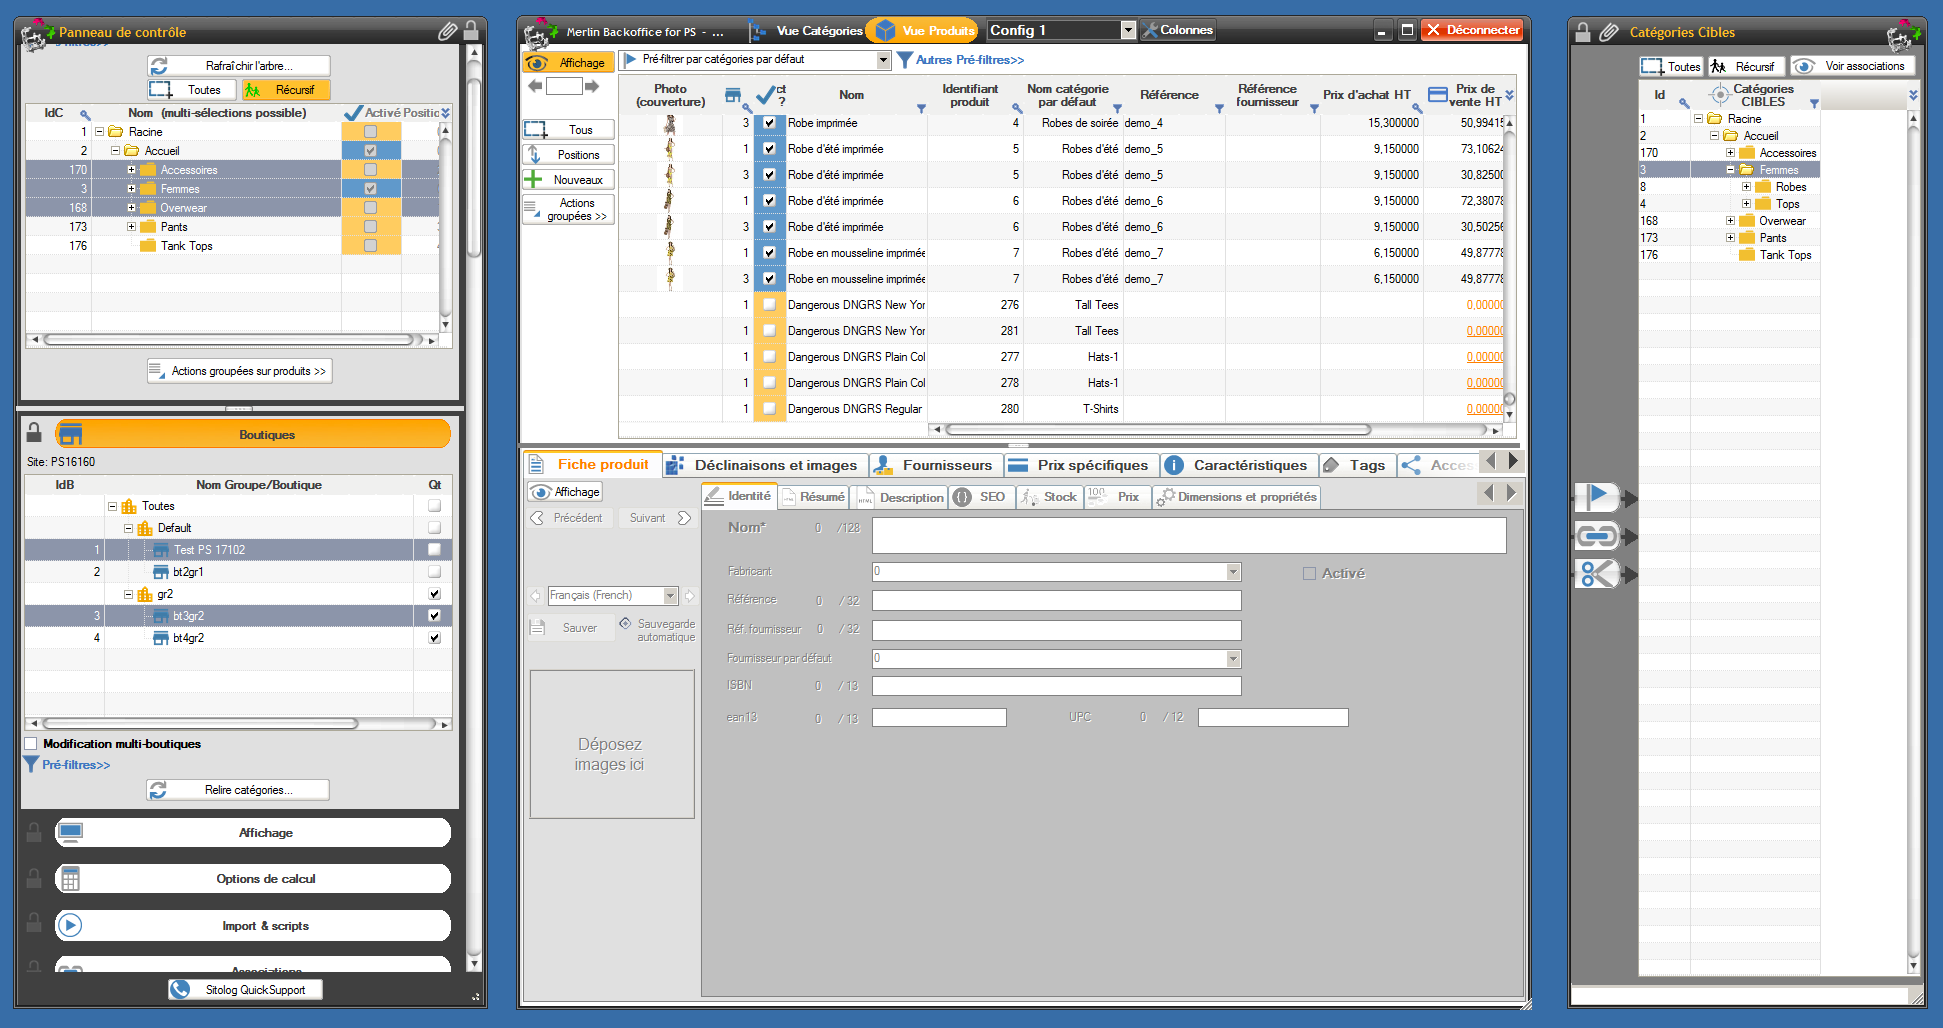Click the scissors unlink icon
This screenshot has width=1943, height=1028.
click(x=1597, y=574)
